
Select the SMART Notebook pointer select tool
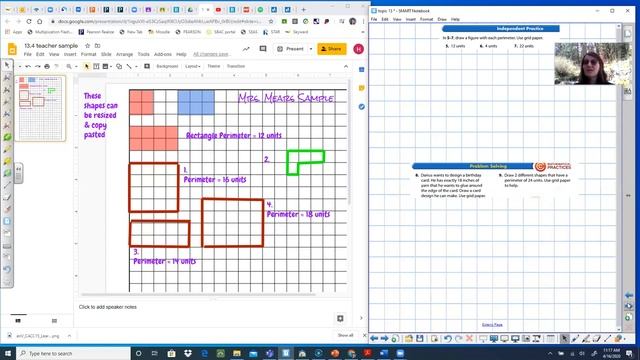click(x=564, y=338)
